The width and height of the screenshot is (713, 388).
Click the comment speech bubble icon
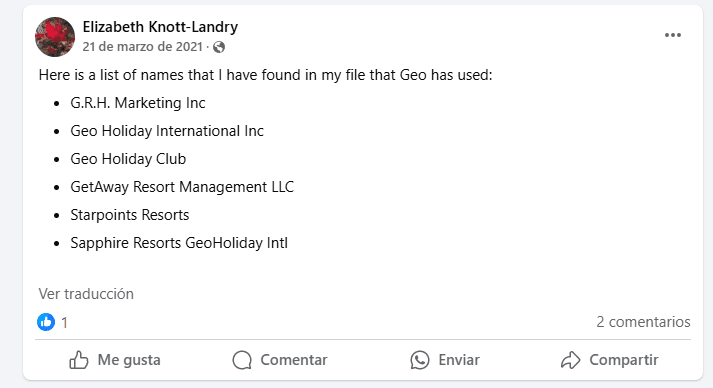tap(242, 360)
